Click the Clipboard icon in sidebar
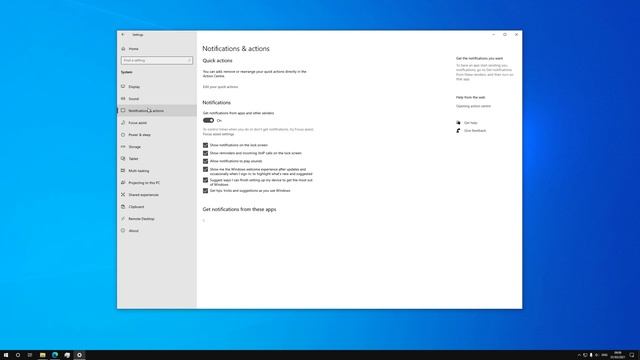The height and width of the screenshot is (360, 640). [x=123, y=207]
